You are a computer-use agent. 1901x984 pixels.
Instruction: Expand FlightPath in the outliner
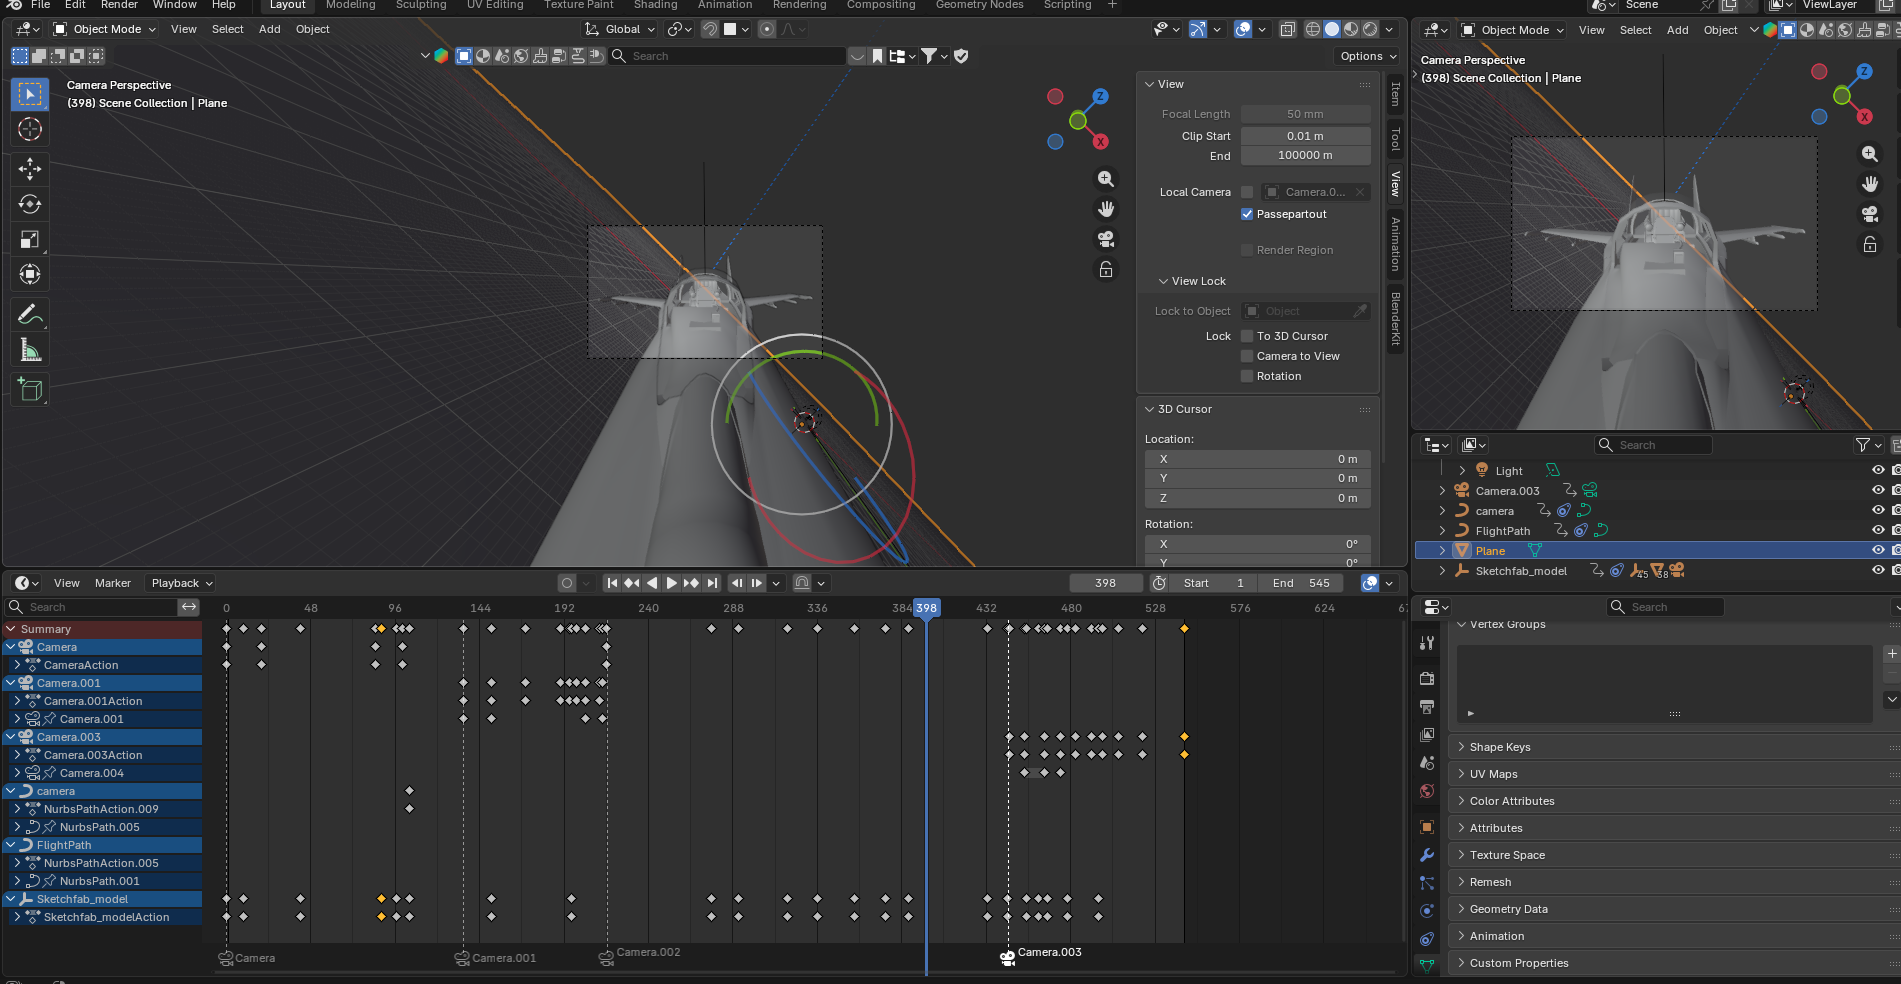pos(1442,531)
